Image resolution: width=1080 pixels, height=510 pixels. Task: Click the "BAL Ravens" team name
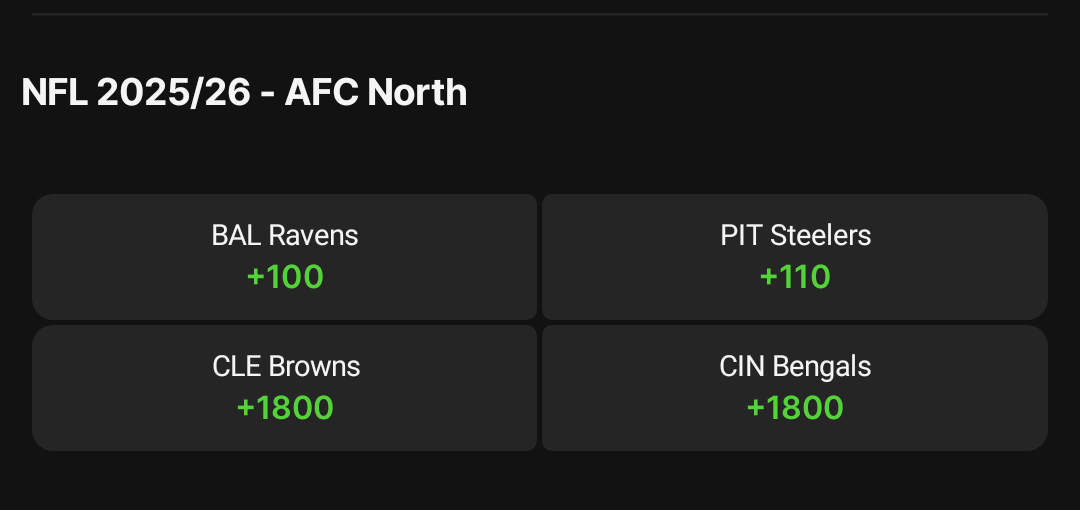tap(285, 235)
